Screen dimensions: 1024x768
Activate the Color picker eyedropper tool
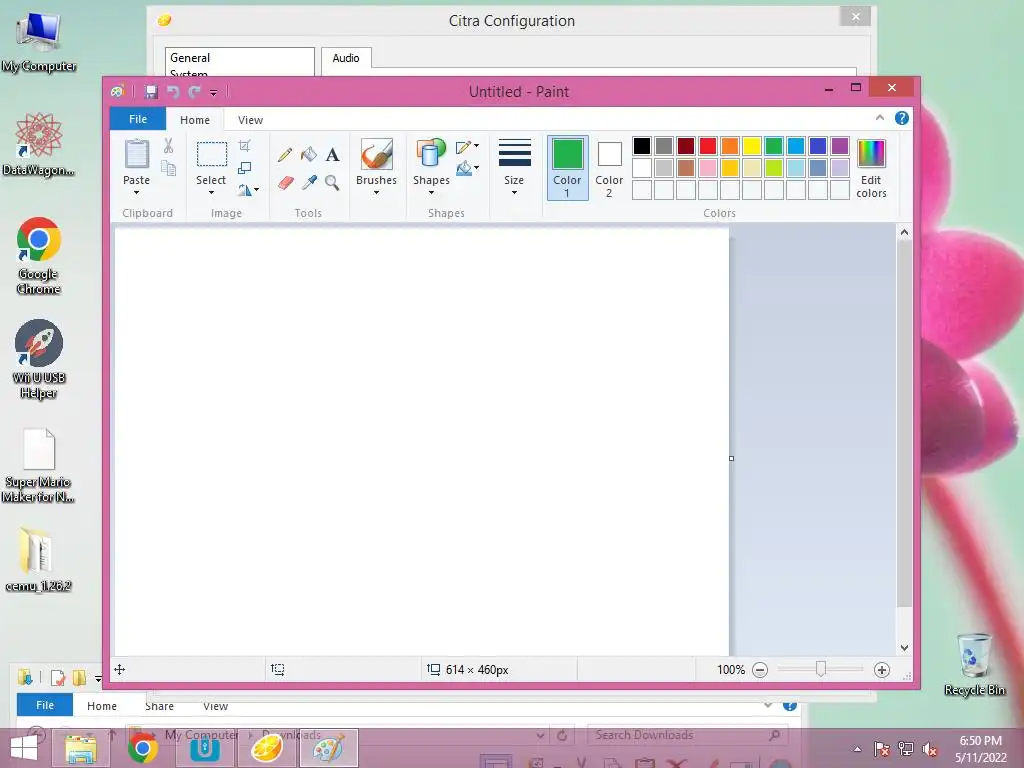tap(309, 182)
